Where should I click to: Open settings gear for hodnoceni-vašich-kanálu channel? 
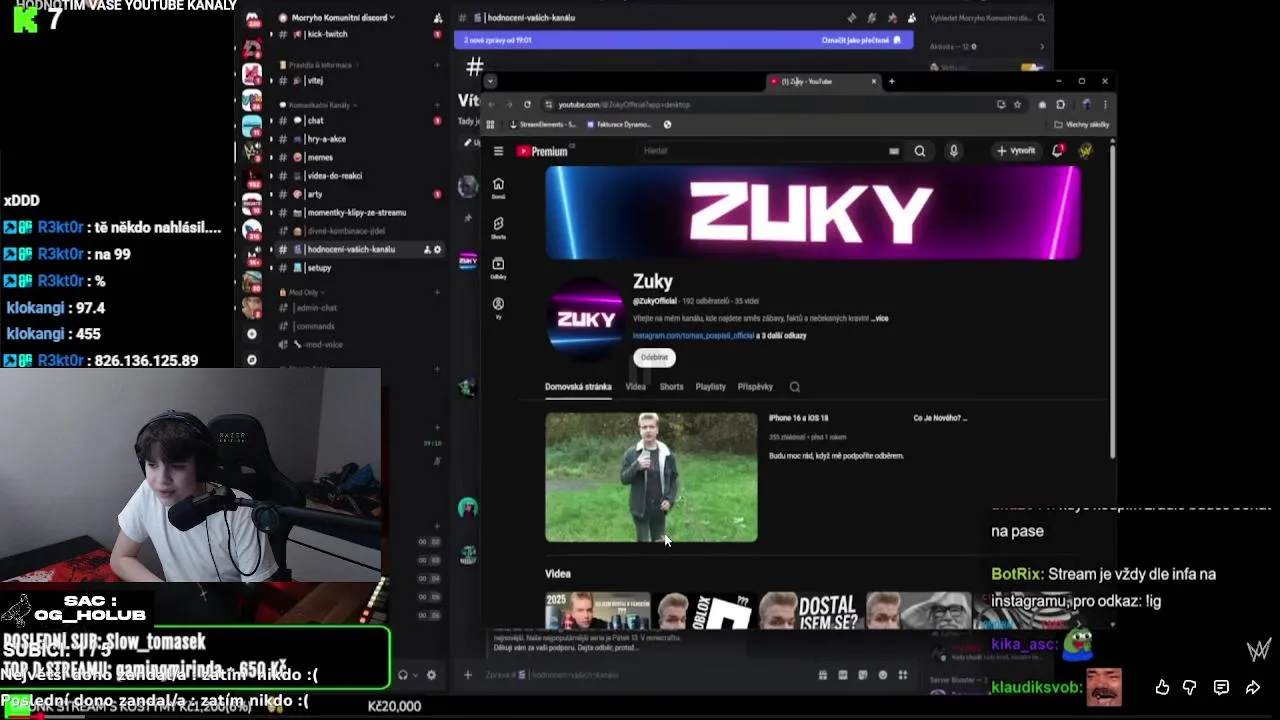[437, 249]
